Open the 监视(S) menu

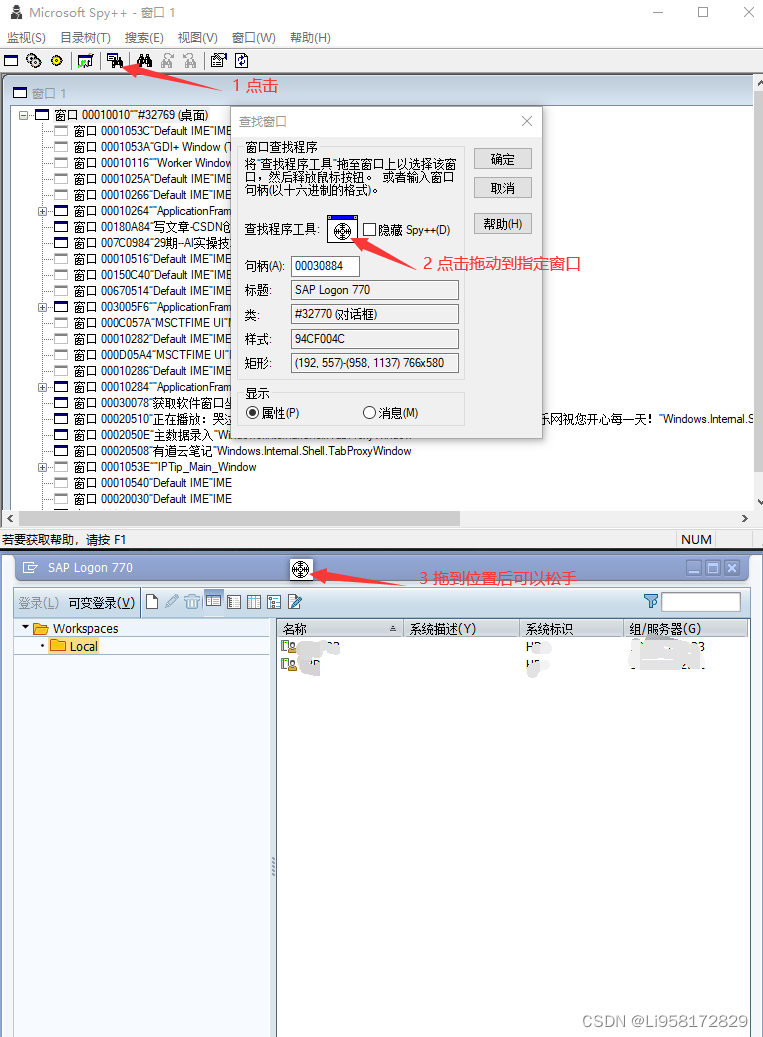tap(26, 38)
